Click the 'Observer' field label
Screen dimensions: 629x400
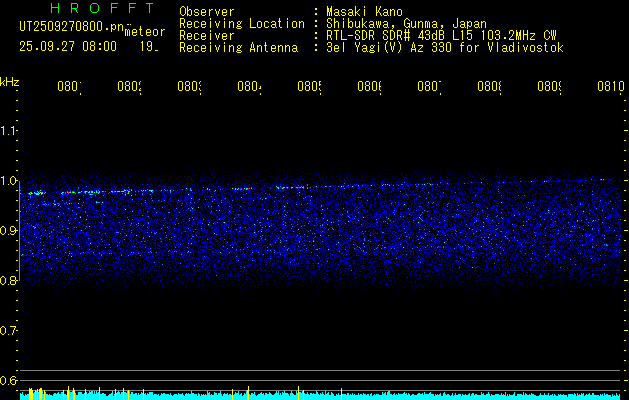pos(207,11)
